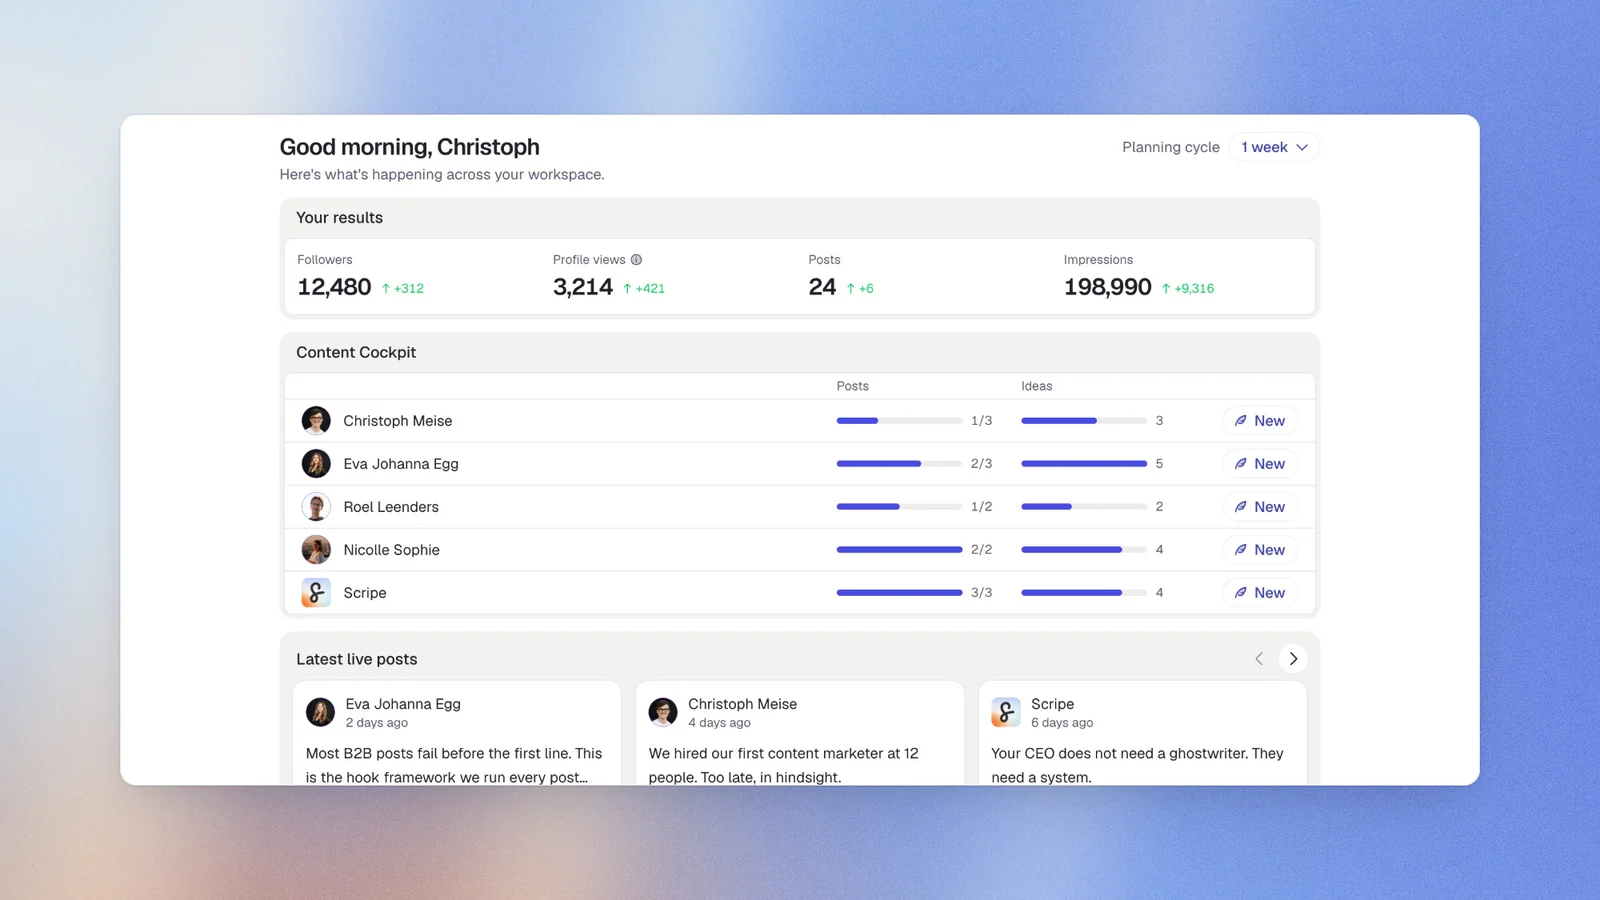Select Nicolle Sophie name in cockpit

coord(391,550)
